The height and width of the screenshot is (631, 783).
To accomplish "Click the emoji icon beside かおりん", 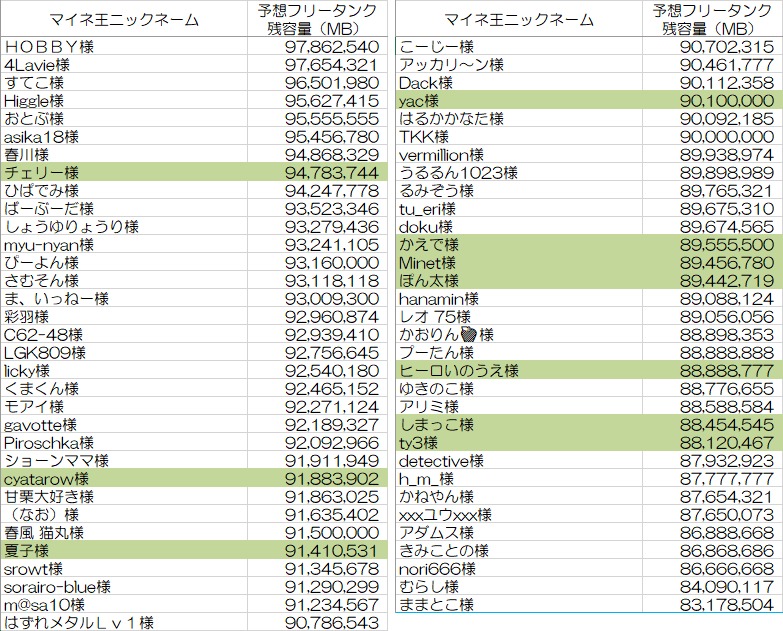I will [486, 335].
